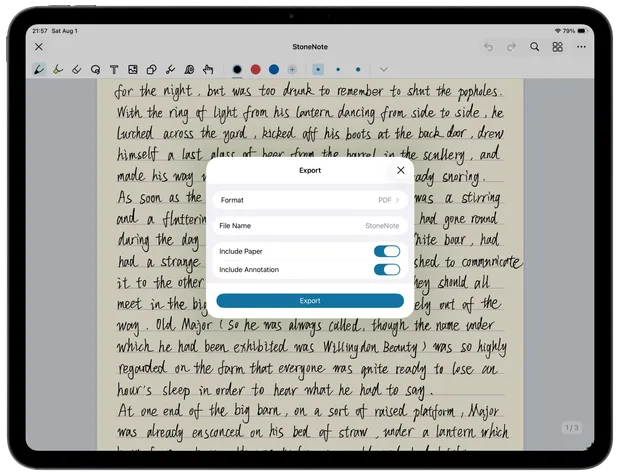Open the more options menu

(581, 47)
